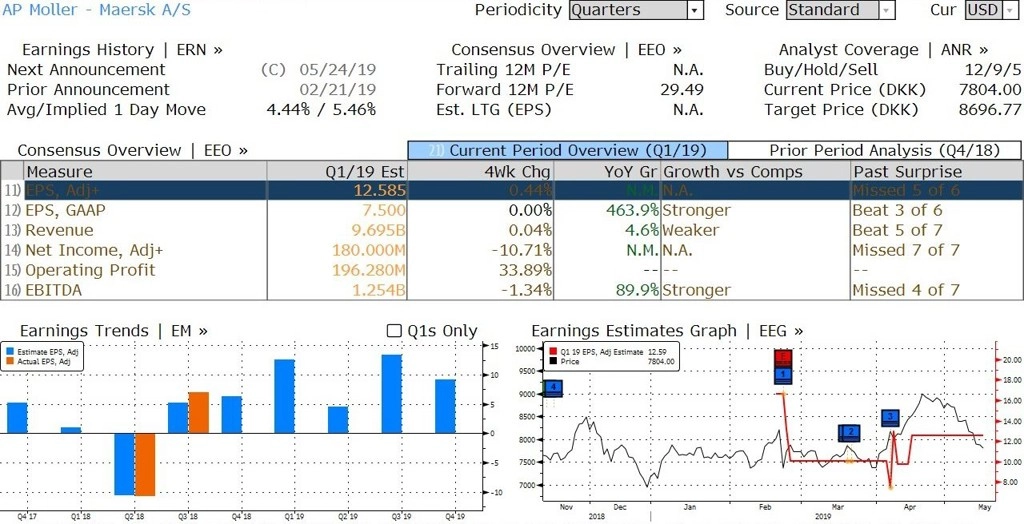
Task: Click the blue event marker numbered 2
Action: (849, 433)
